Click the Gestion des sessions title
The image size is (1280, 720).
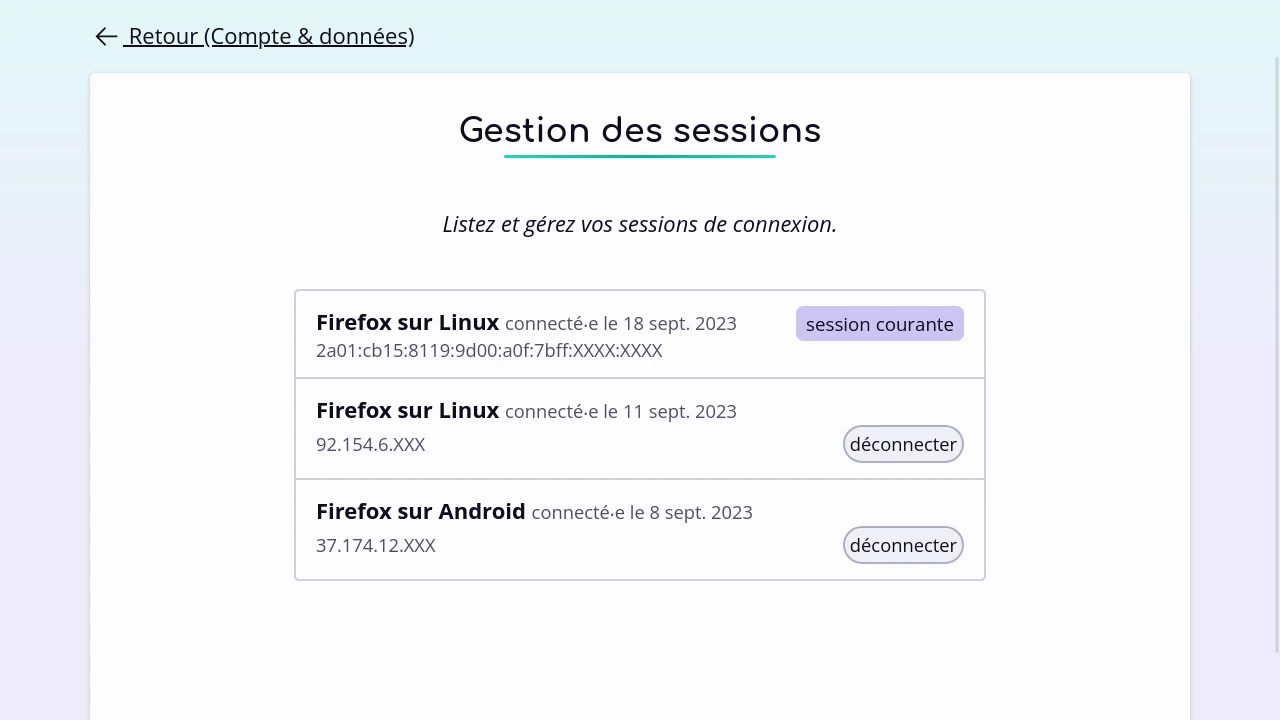click(x=640, y=130)
